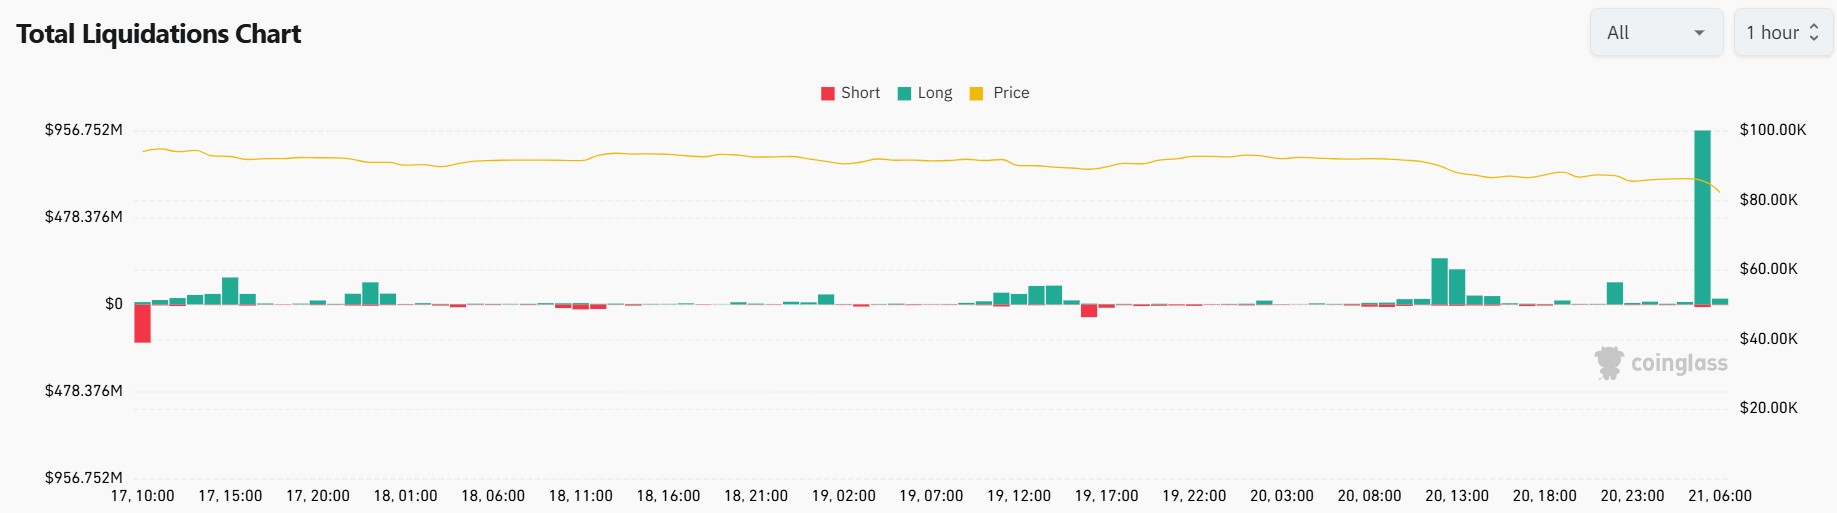Image resolution: width=1837 pixels, height=513 pixels.
Task: Click the up-down chevrons beside 1 hour
Action: [x=1814, y=33]
